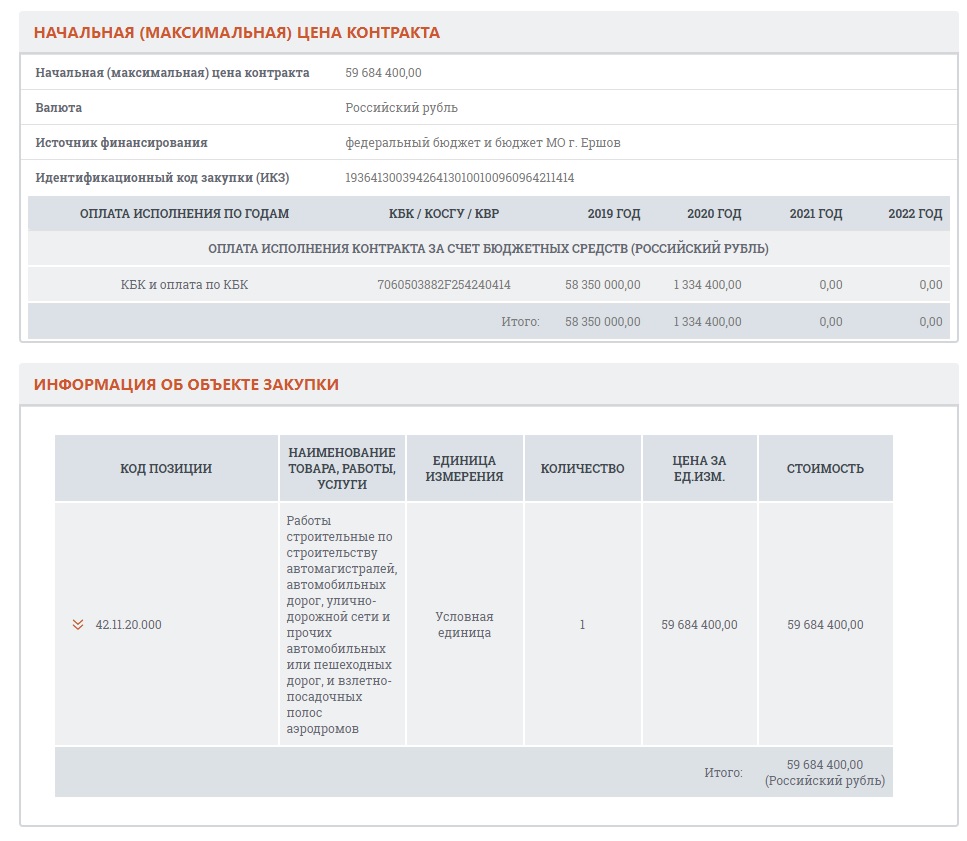
Task: Click the '2020 год' column header
Action: click(x=714, y=214)
